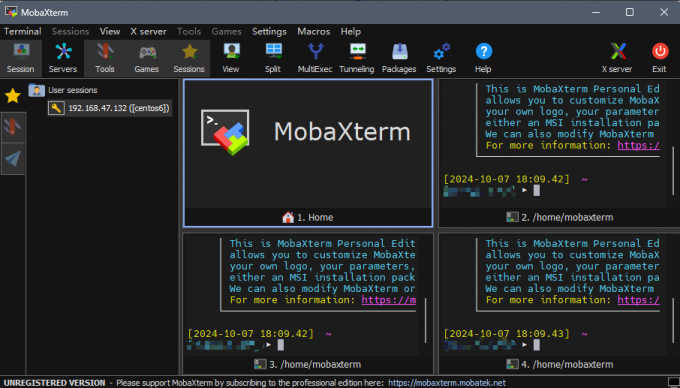
Task: Toggle the X server toolbar button
Action: pyautogui.click(x=617, y=59)
